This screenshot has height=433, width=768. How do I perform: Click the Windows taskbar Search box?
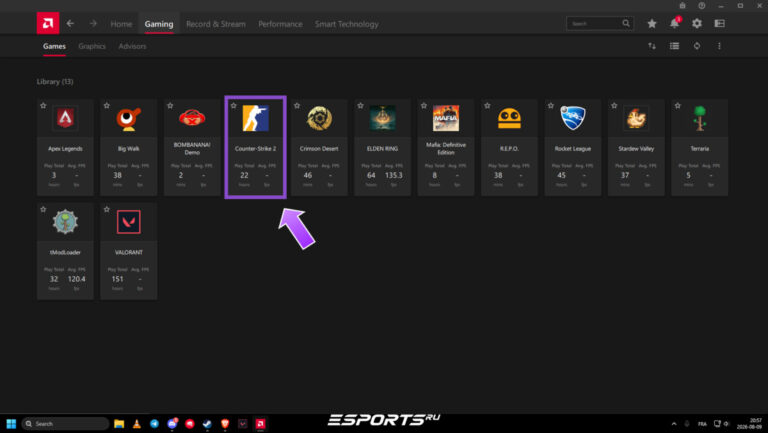point(65,424)
